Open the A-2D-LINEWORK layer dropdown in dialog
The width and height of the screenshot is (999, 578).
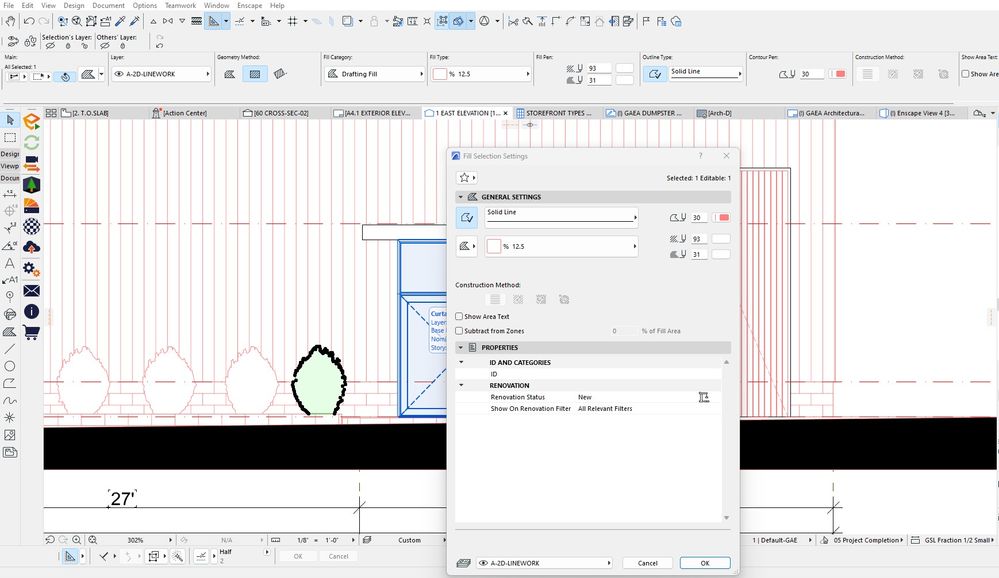pyautogui.click(x=545, y=563)
